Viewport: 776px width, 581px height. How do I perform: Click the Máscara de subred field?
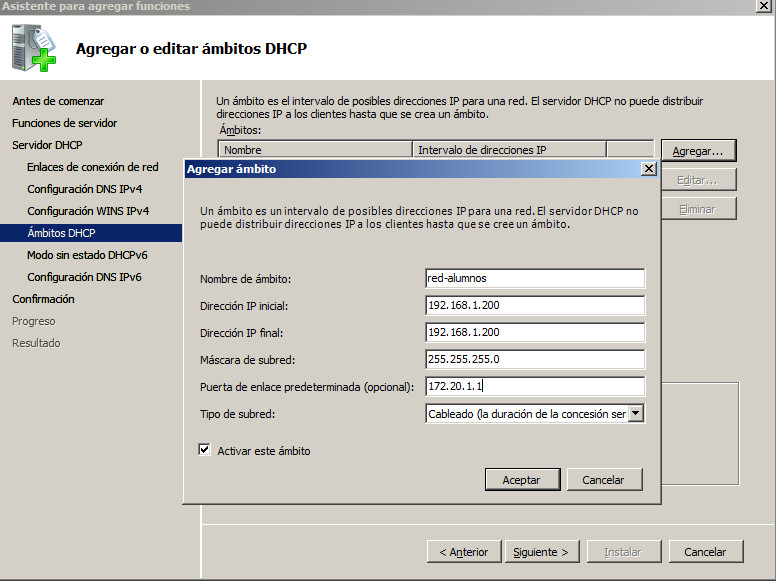point(534,359)
